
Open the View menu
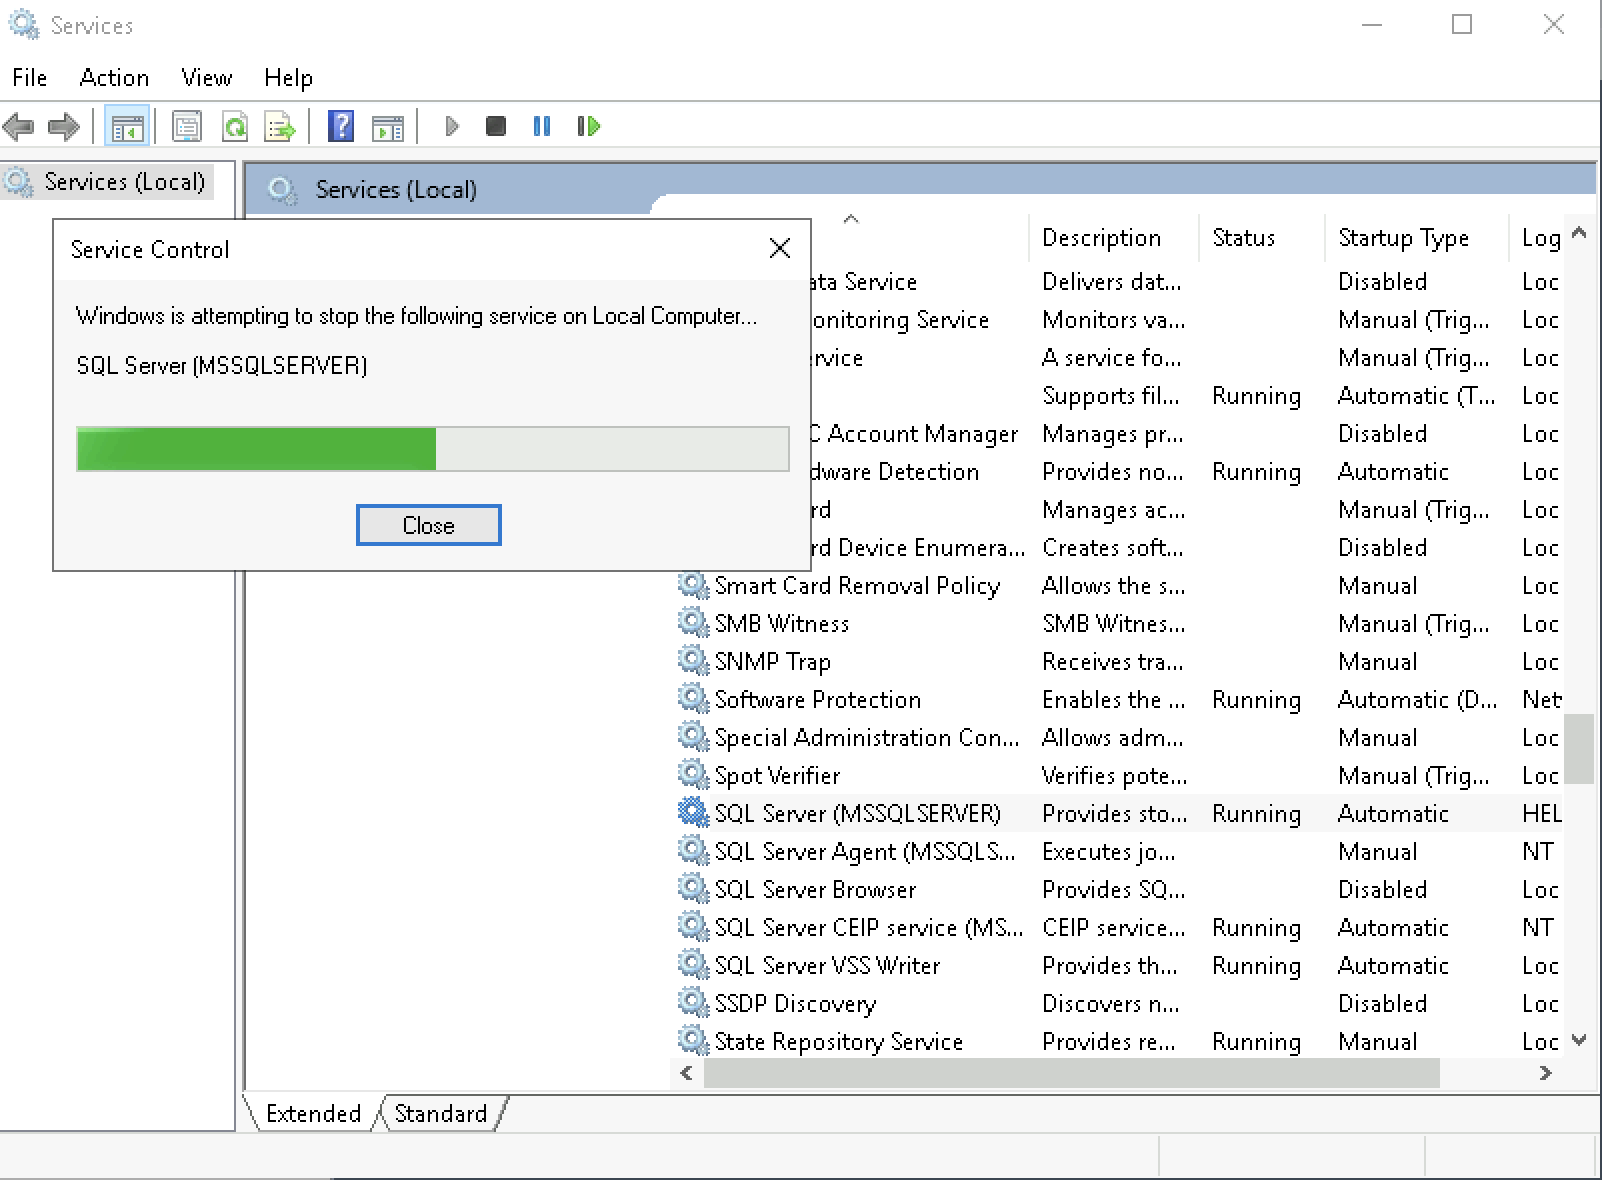[x=206, y=78]
